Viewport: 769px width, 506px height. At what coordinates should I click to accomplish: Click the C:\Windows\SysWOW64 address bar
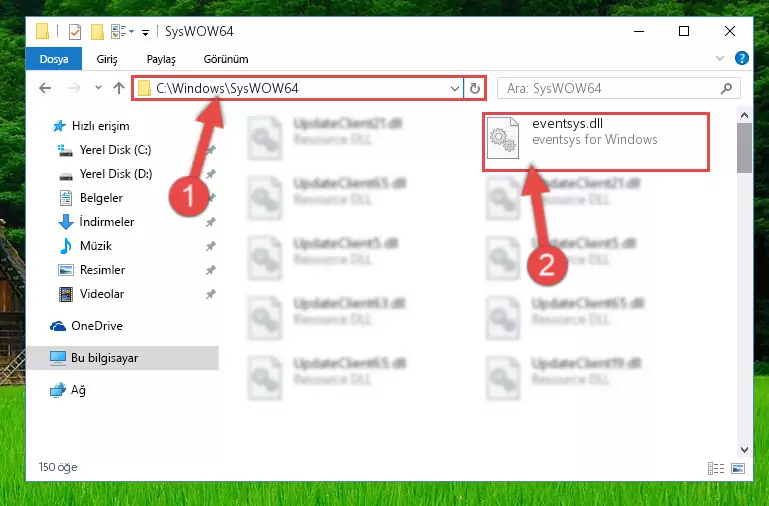pyautogui.click(x=298, y=88)
